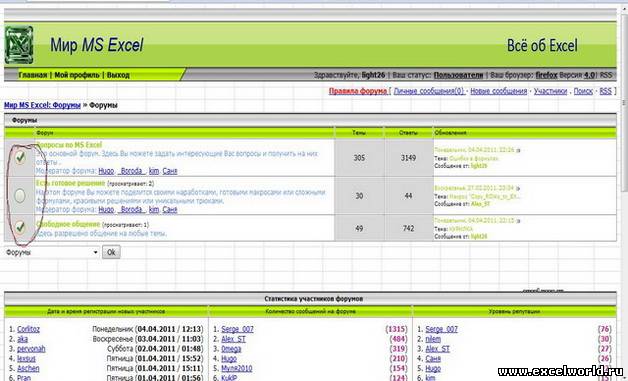The height and width of the screenshot is (381, 628).
Task: Click the arrow icon after the 04.04.2011 22:26 date
Action: 518,151
